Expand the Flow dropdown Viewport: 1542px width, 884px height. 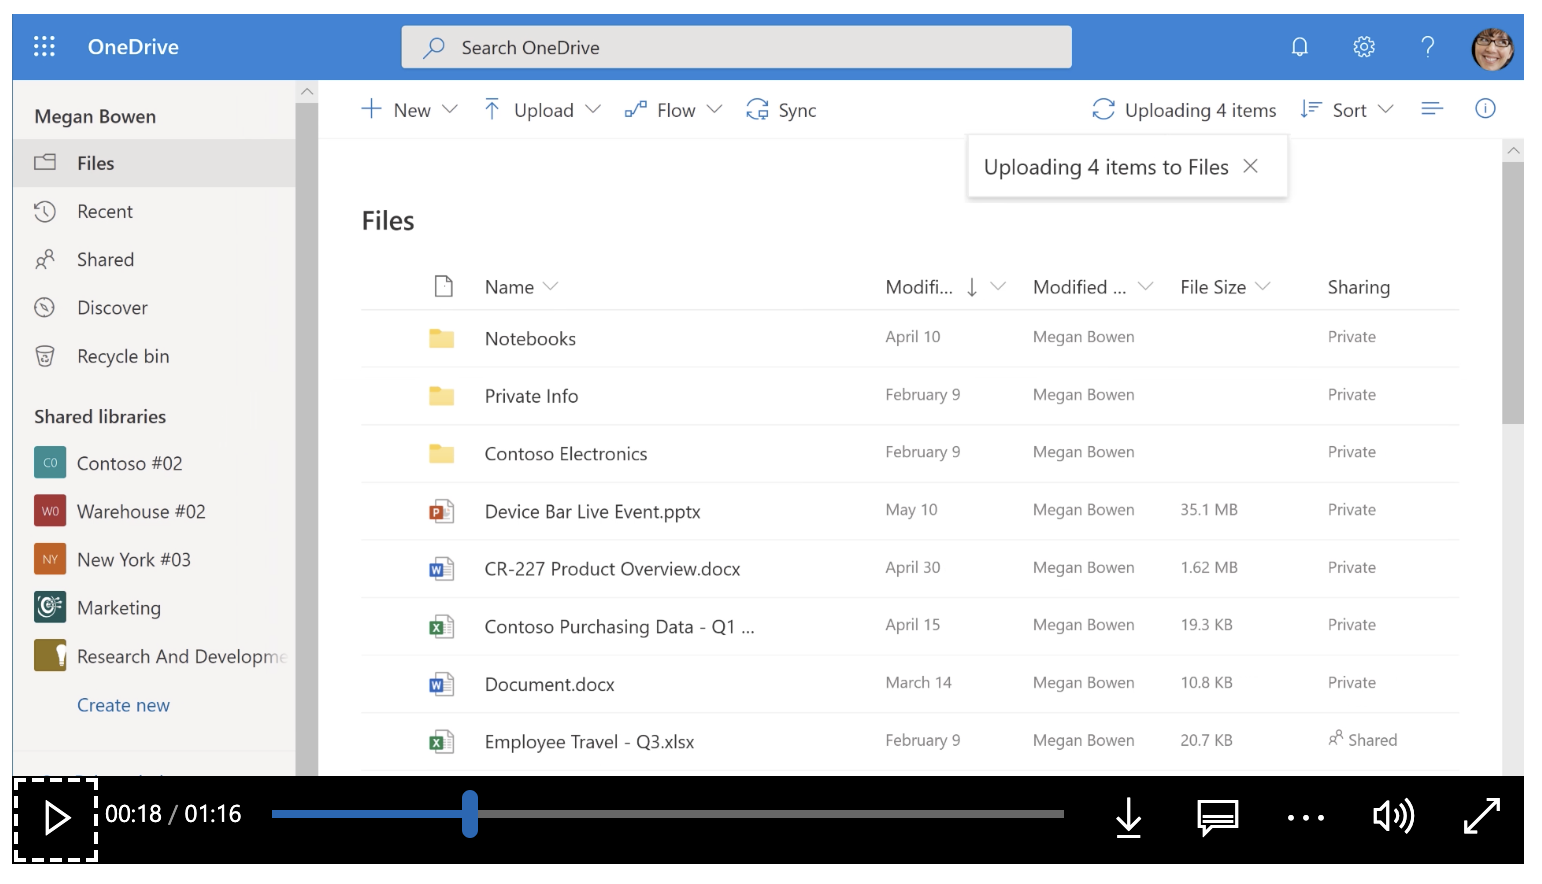tap(714, 109)
